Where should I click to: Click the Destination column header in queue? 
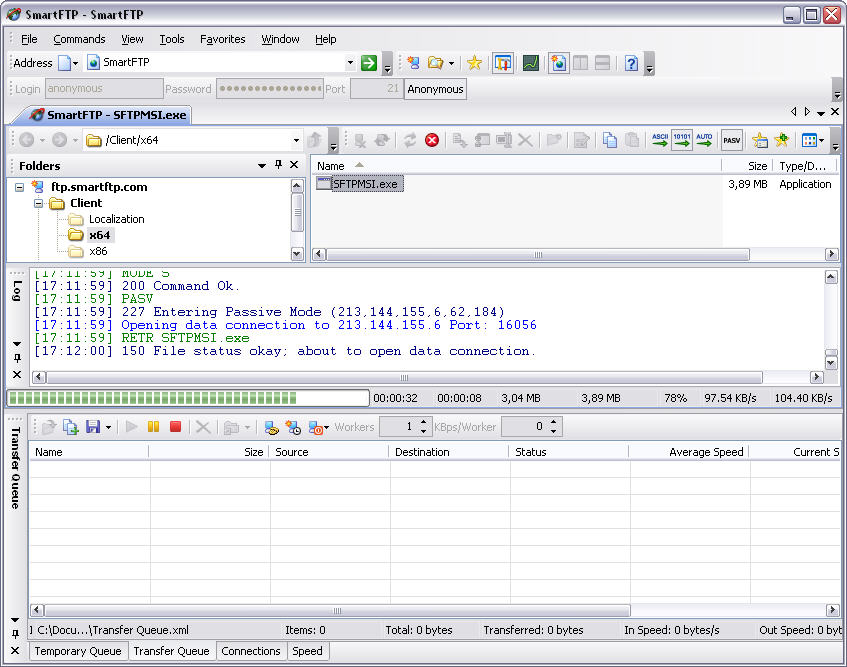[448, 452]
